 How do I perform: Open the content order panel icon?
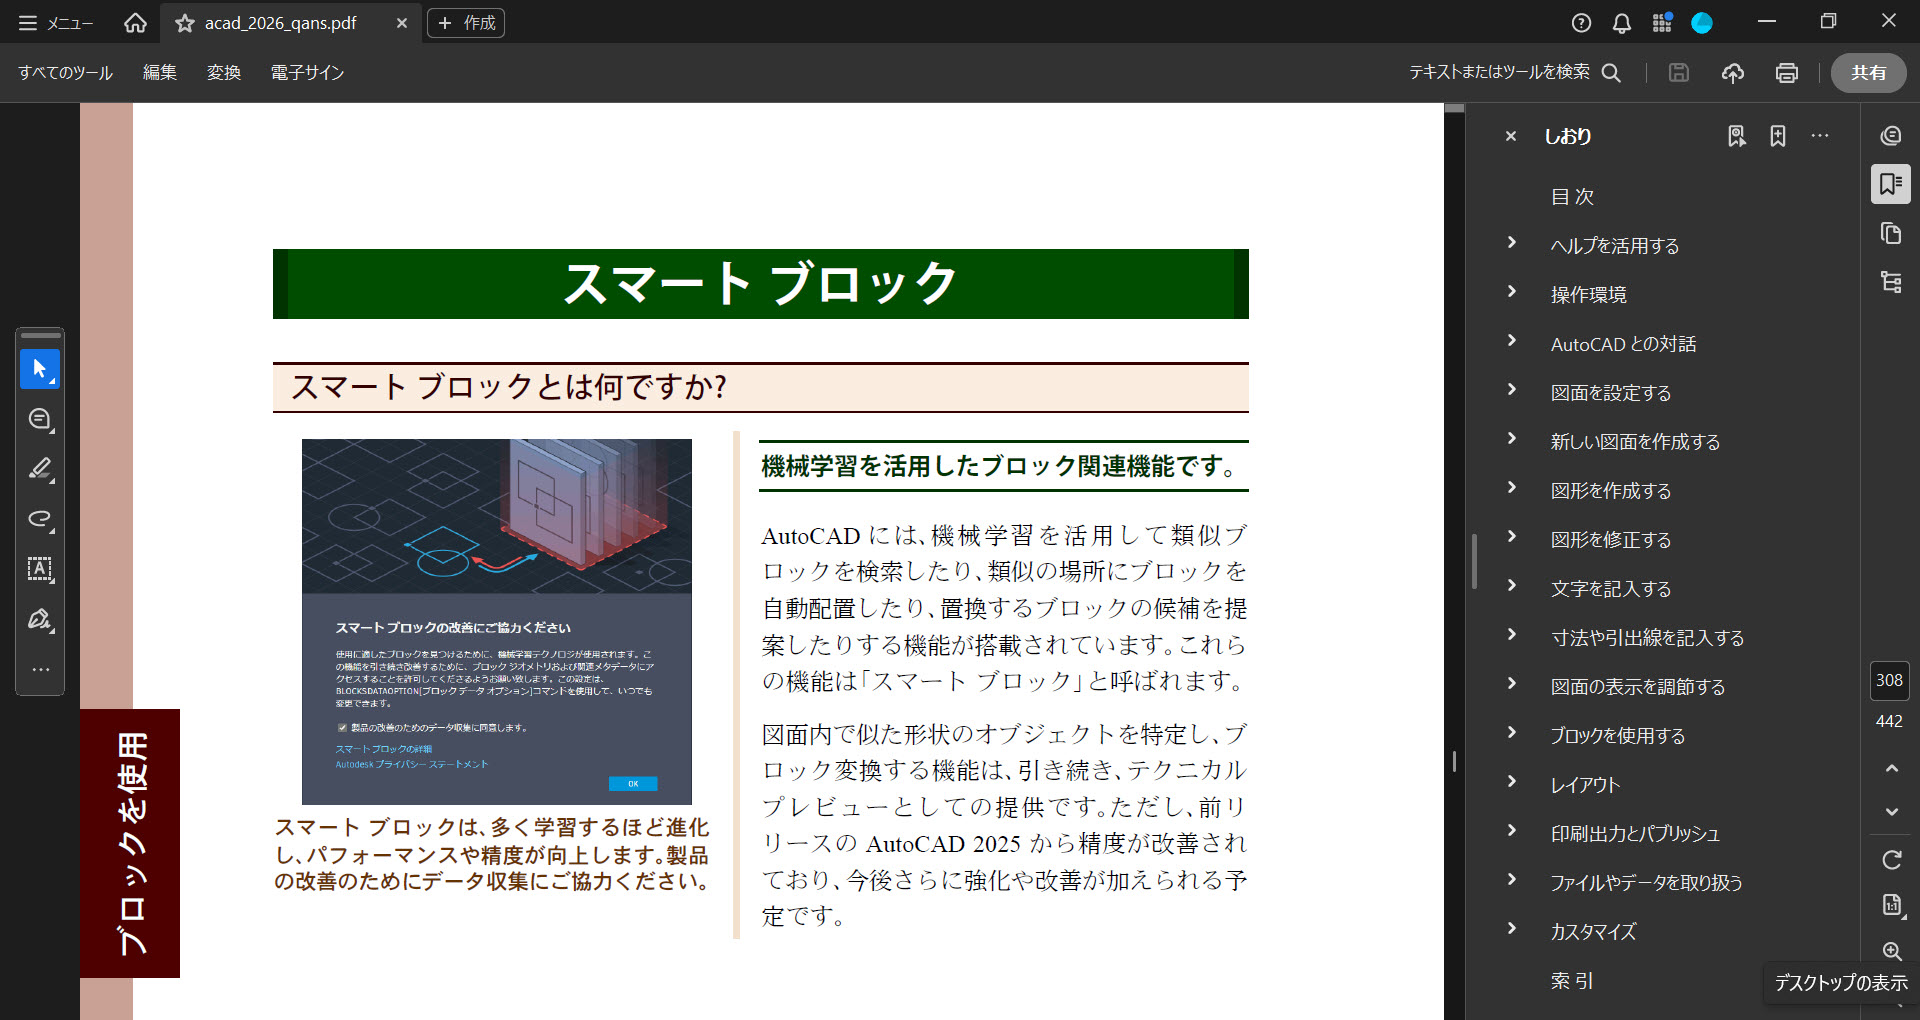pos(1890,283)
